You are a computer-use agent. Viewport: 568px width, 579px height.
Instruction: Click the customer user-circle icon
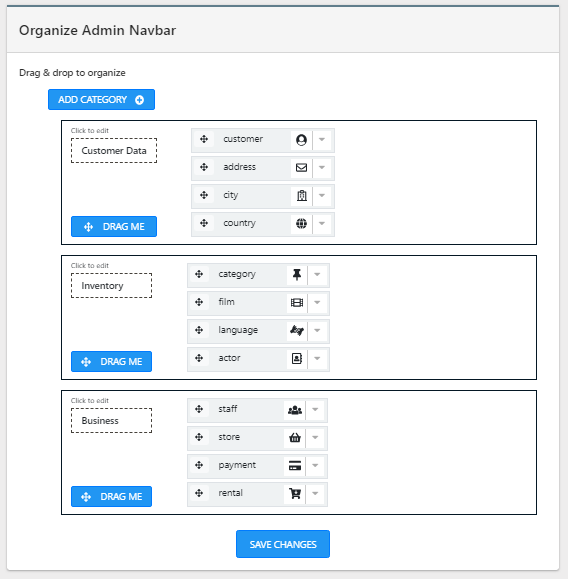[x=301, y=140]
